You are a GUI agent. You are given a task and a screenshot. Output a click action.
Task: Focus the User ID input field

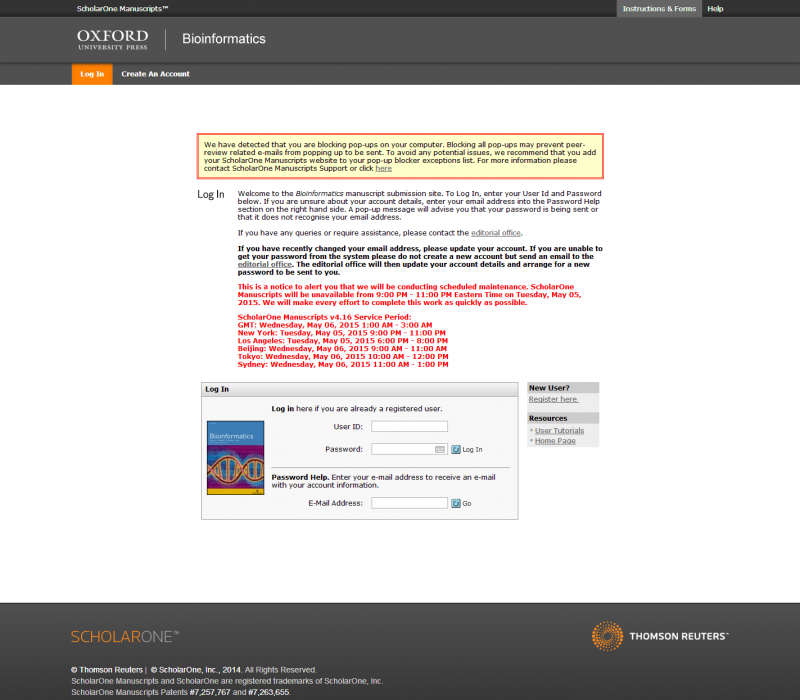(409, 427)
